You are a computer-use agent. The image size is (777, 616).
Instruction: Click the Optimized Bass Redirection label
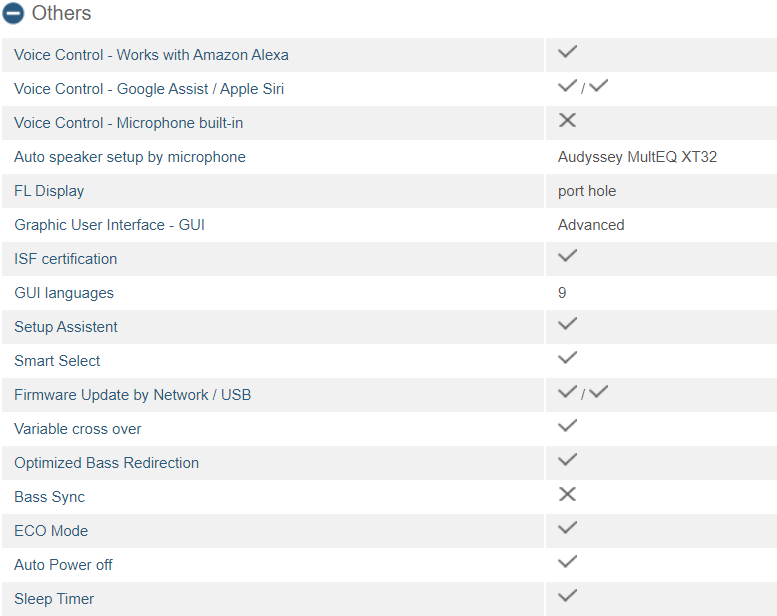[x=107, y=463]
